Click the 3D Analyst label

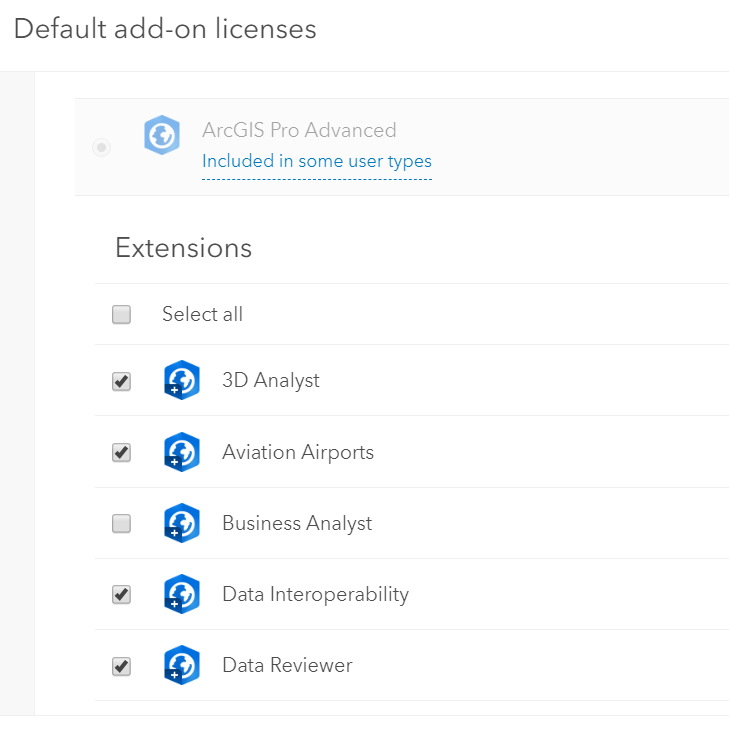271,380
